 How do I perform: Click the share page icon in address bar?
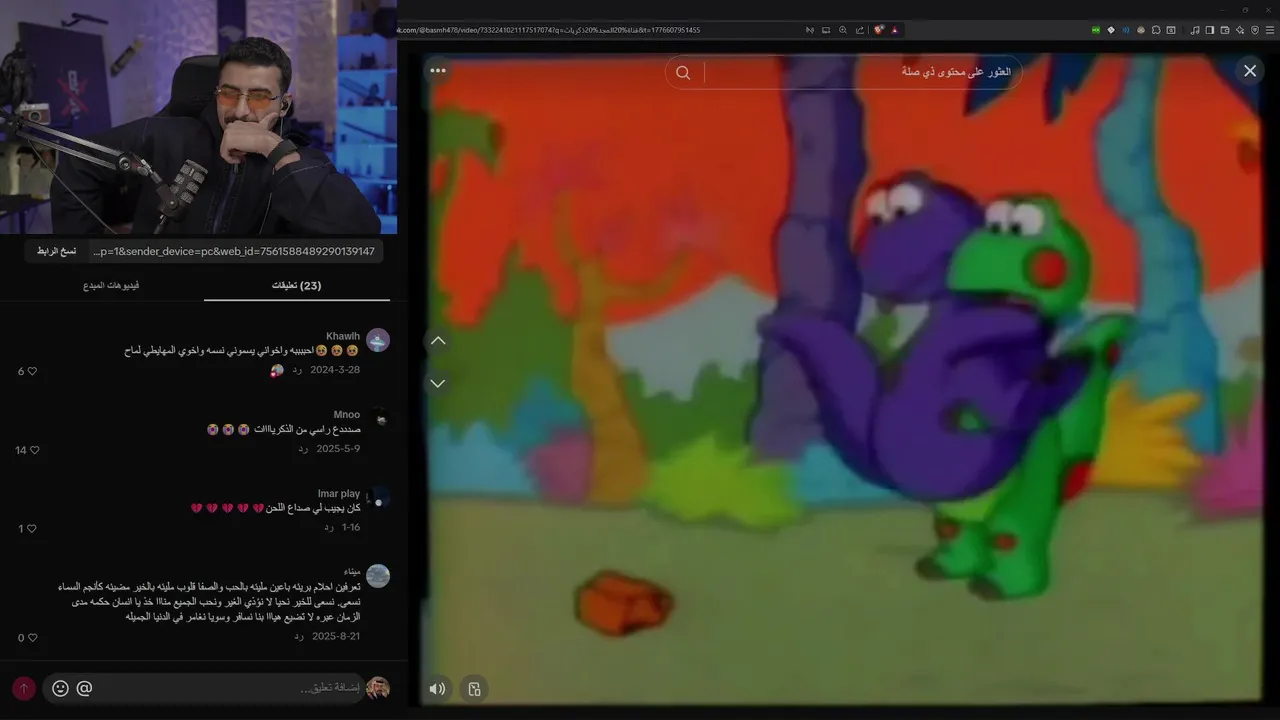coord(860,30)
